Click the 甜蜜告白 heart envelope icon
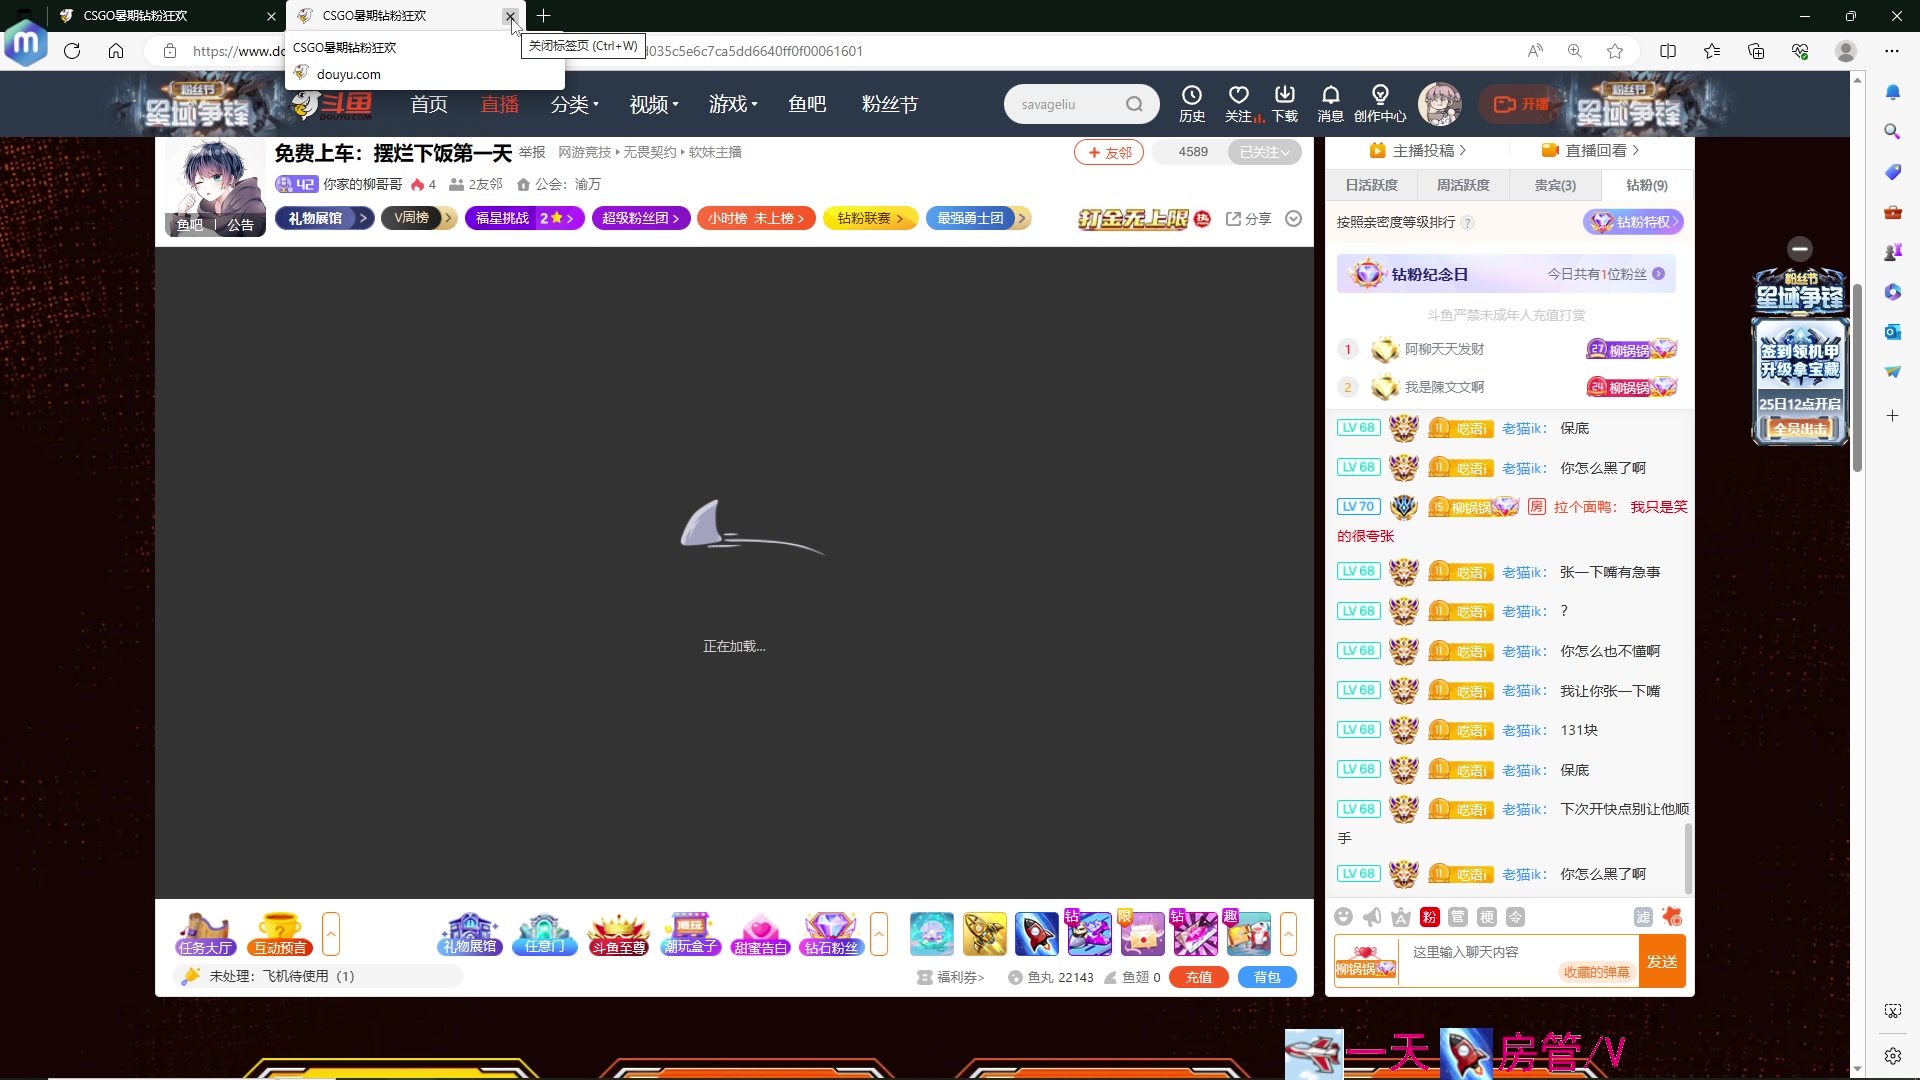The height and width of the screenshot is (1080, 1920). tap(760, 933)
